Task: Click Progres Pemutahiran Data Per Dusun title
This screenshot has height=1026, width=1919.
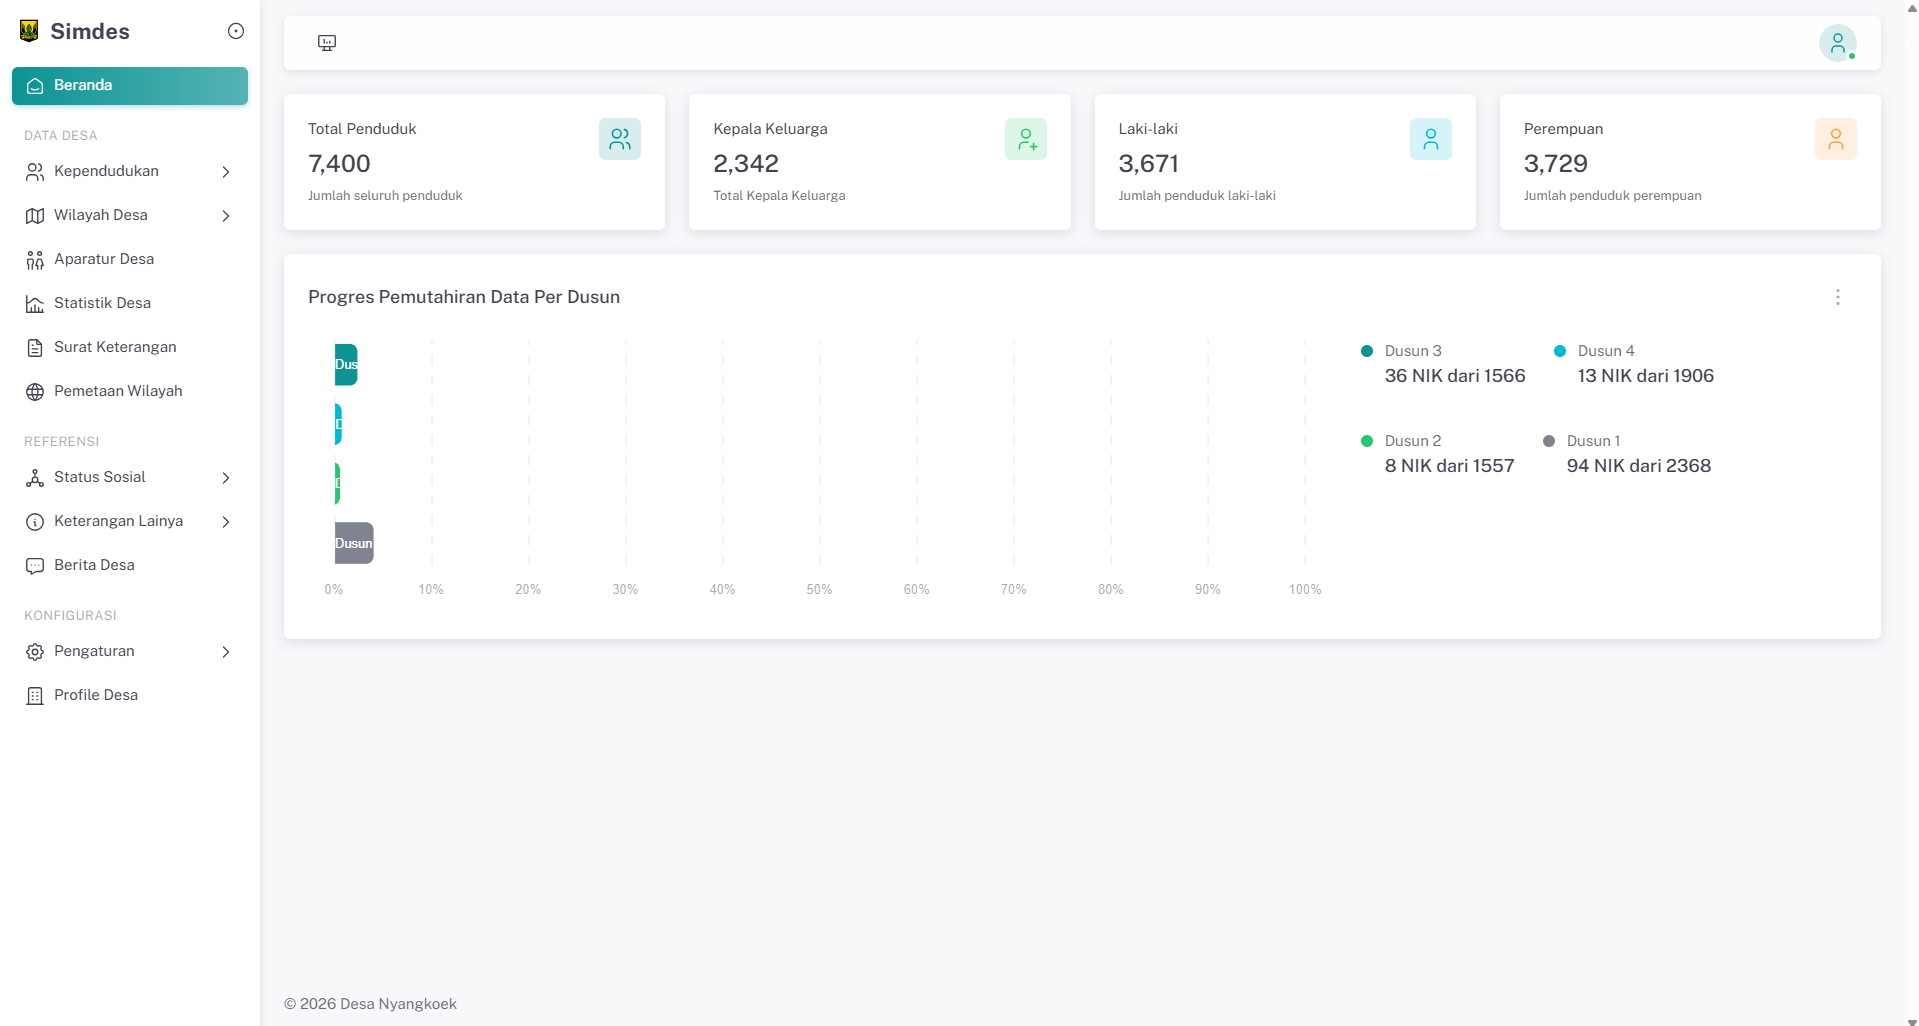Action: (x=464, y=297)
